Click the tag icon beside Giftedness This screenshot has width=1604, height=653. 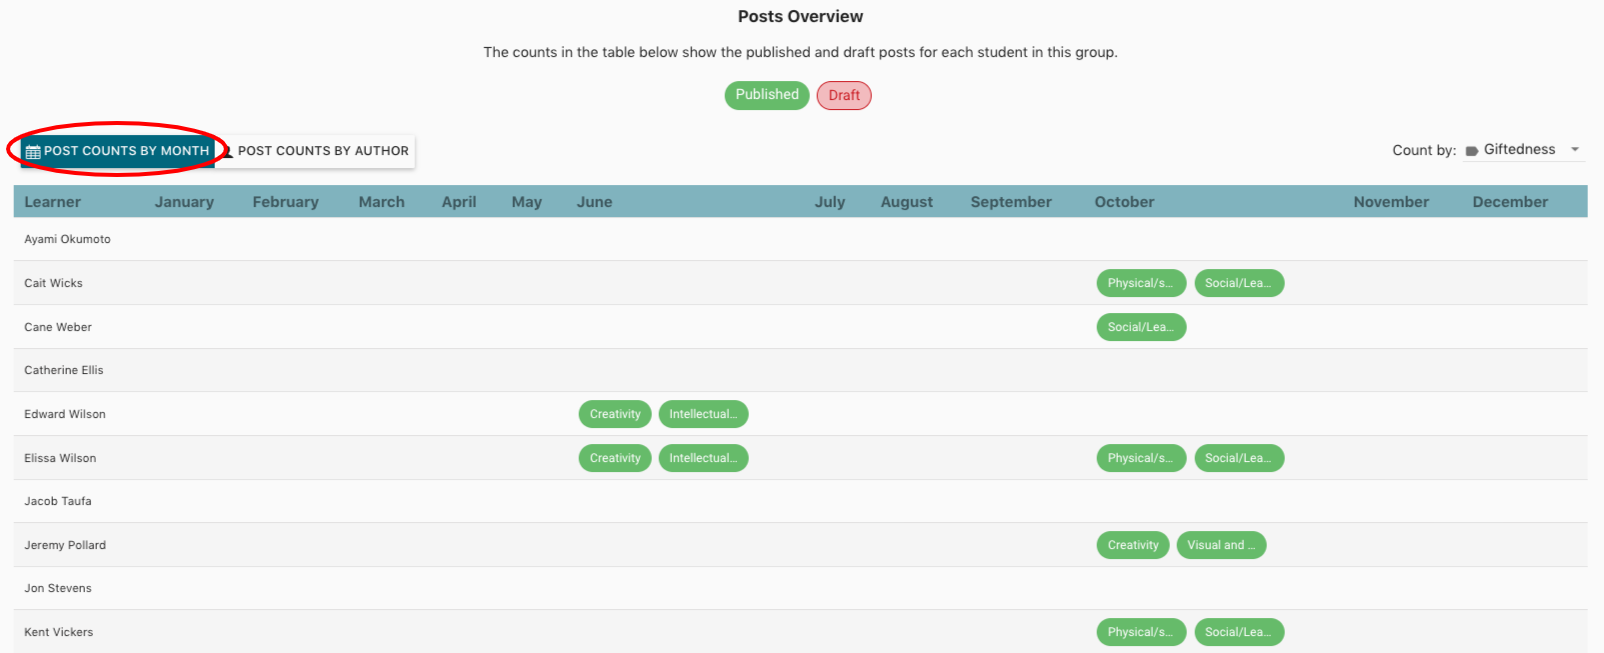tap(1471, 151)
